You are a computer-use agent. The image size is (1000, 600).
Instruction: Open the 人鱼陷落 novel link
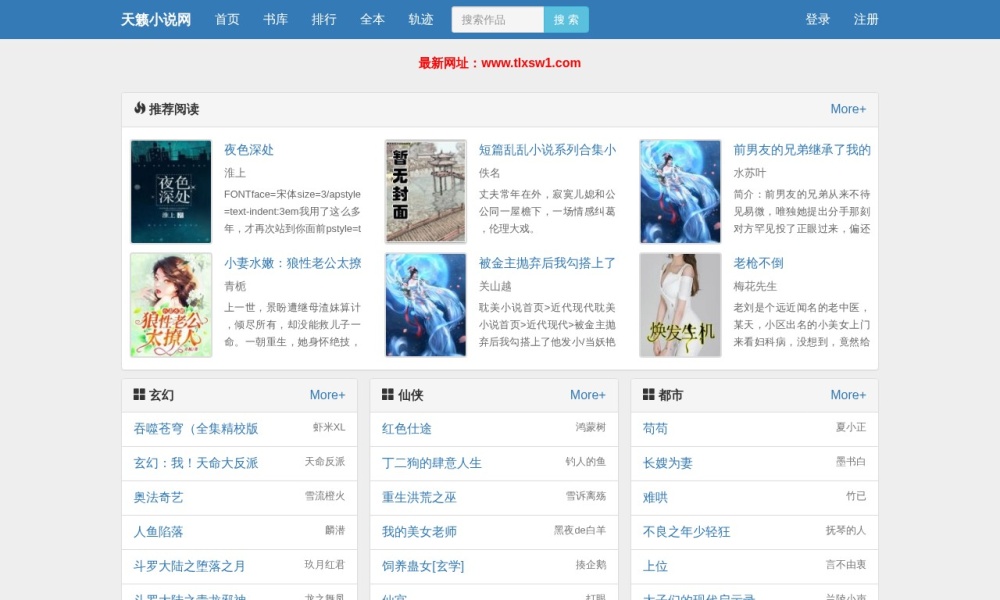[x=158, y=532]
